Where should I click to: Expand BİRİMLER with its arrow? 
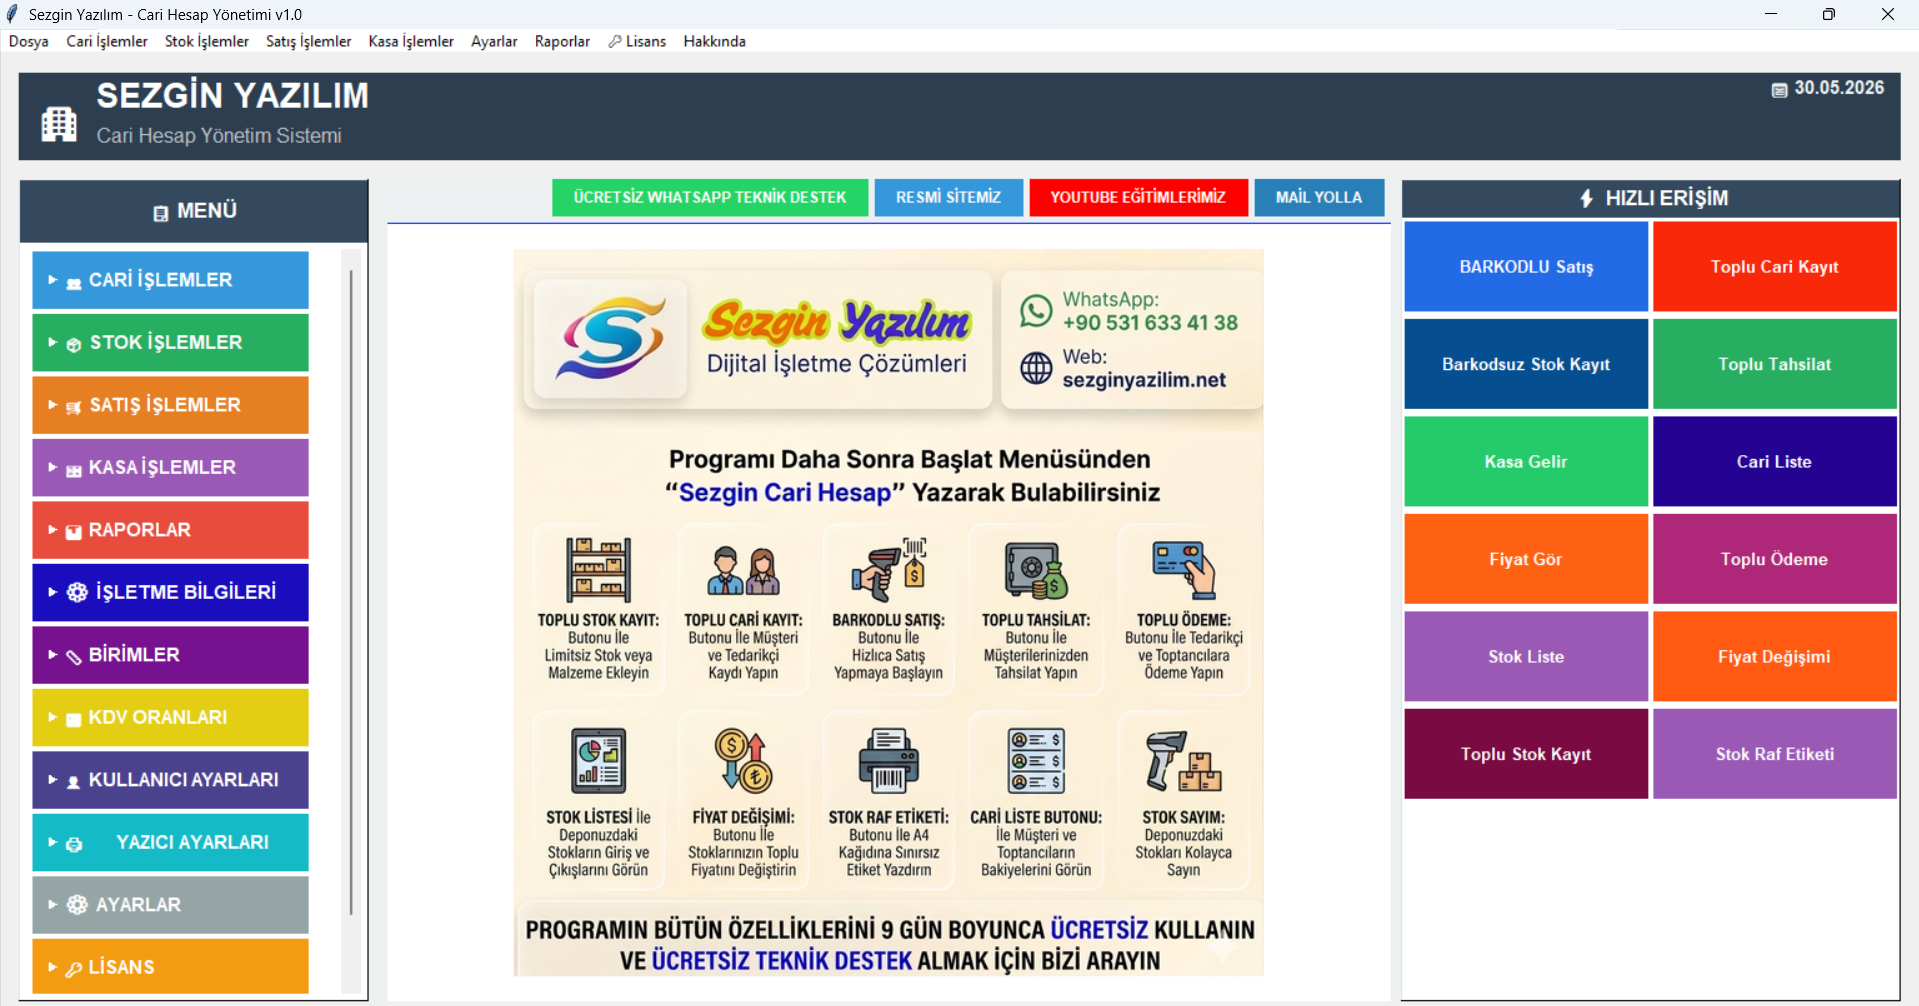click(52, 655)
